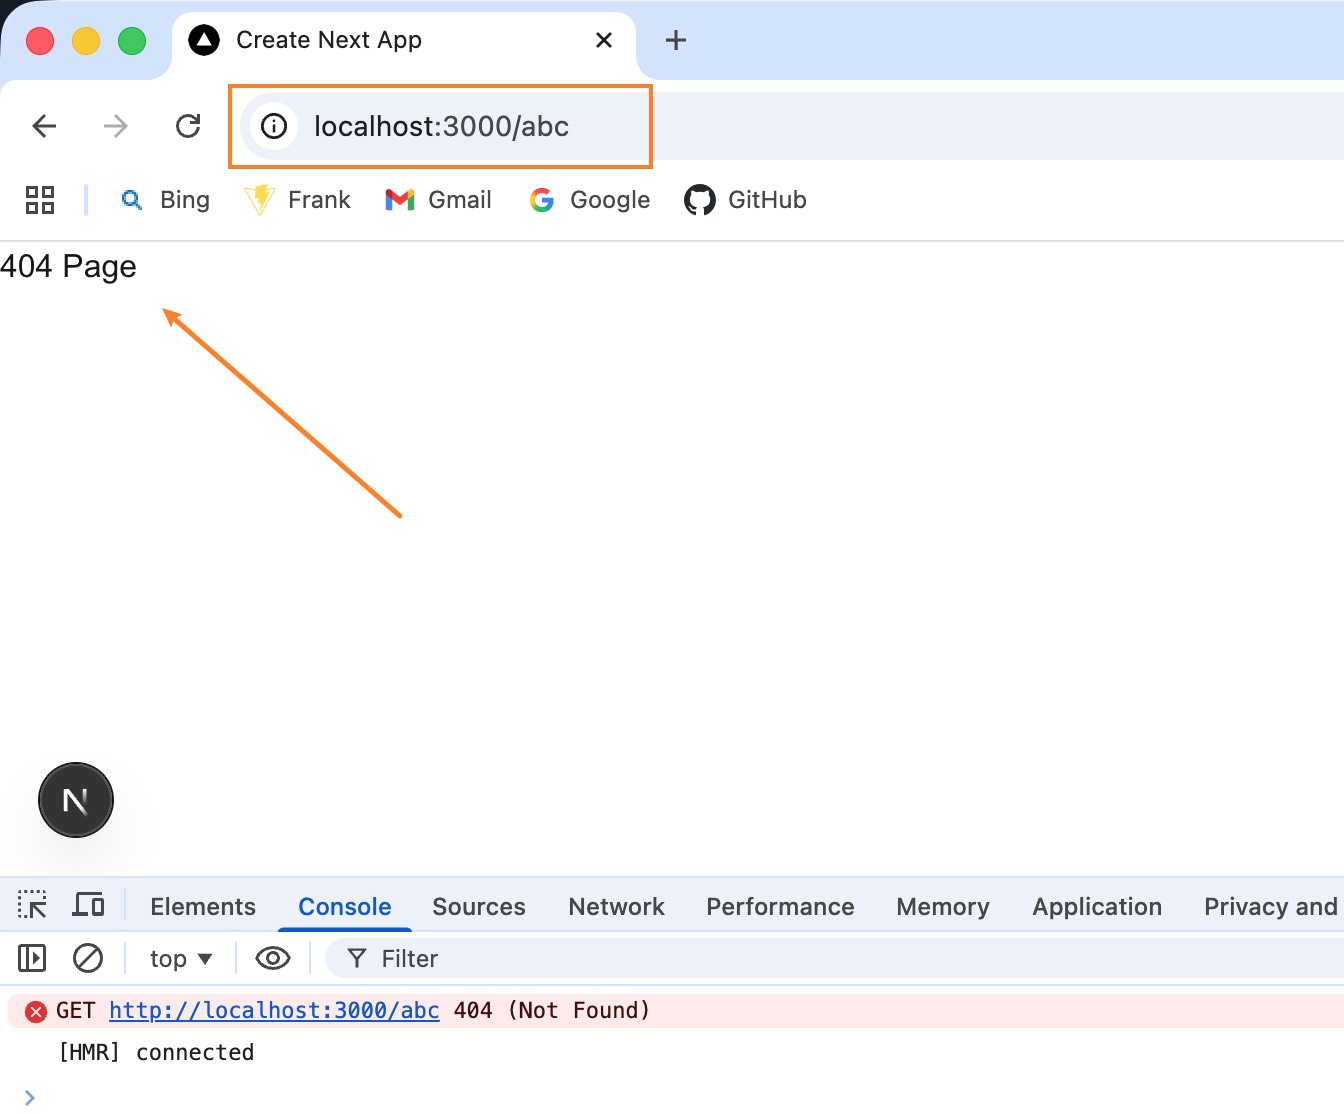Switch to the Network tab

pos(616,906)
